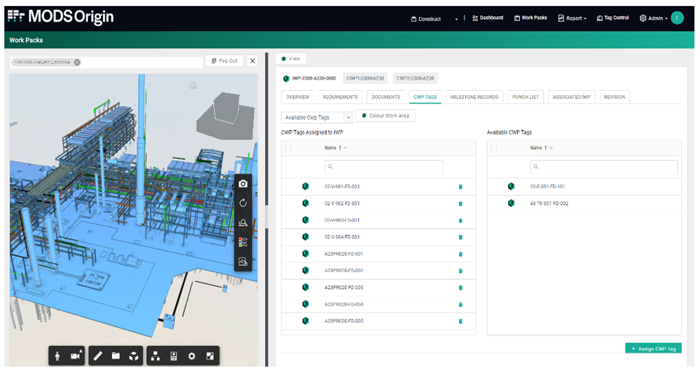Toggle viewer fullscreen icon
Viewport: 700px width, 373px height.
[x=210, y=356]
